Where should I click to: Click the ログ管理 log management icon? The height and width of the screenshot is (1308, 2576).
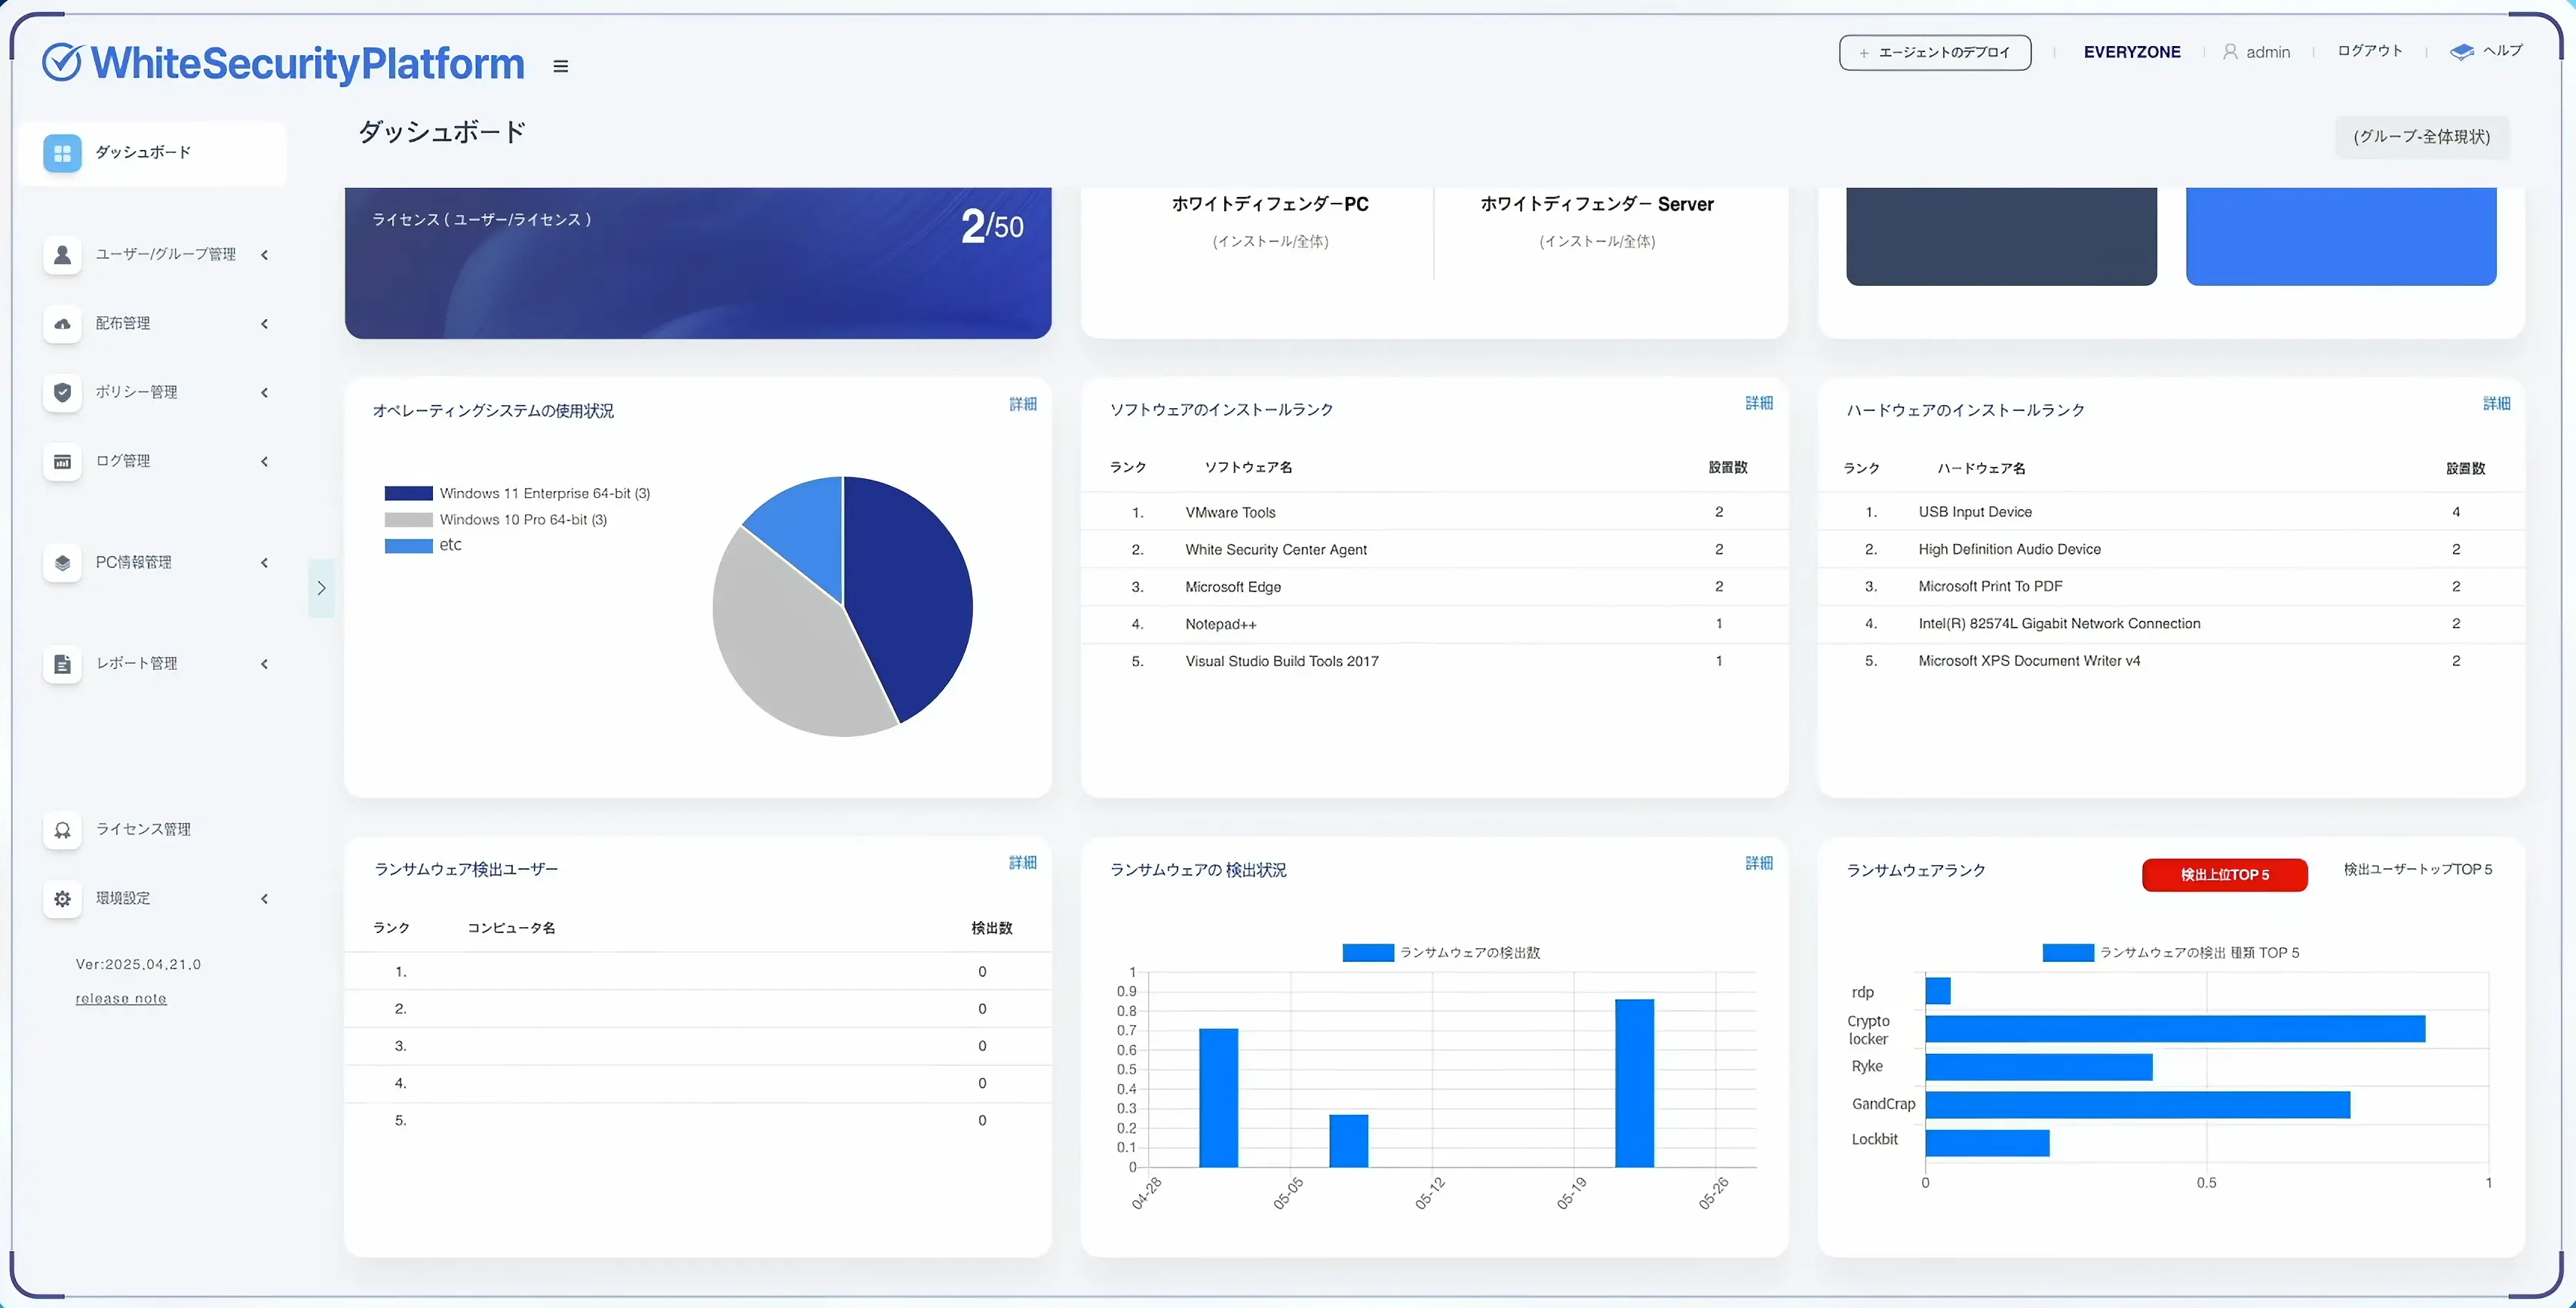click(62, 461)
